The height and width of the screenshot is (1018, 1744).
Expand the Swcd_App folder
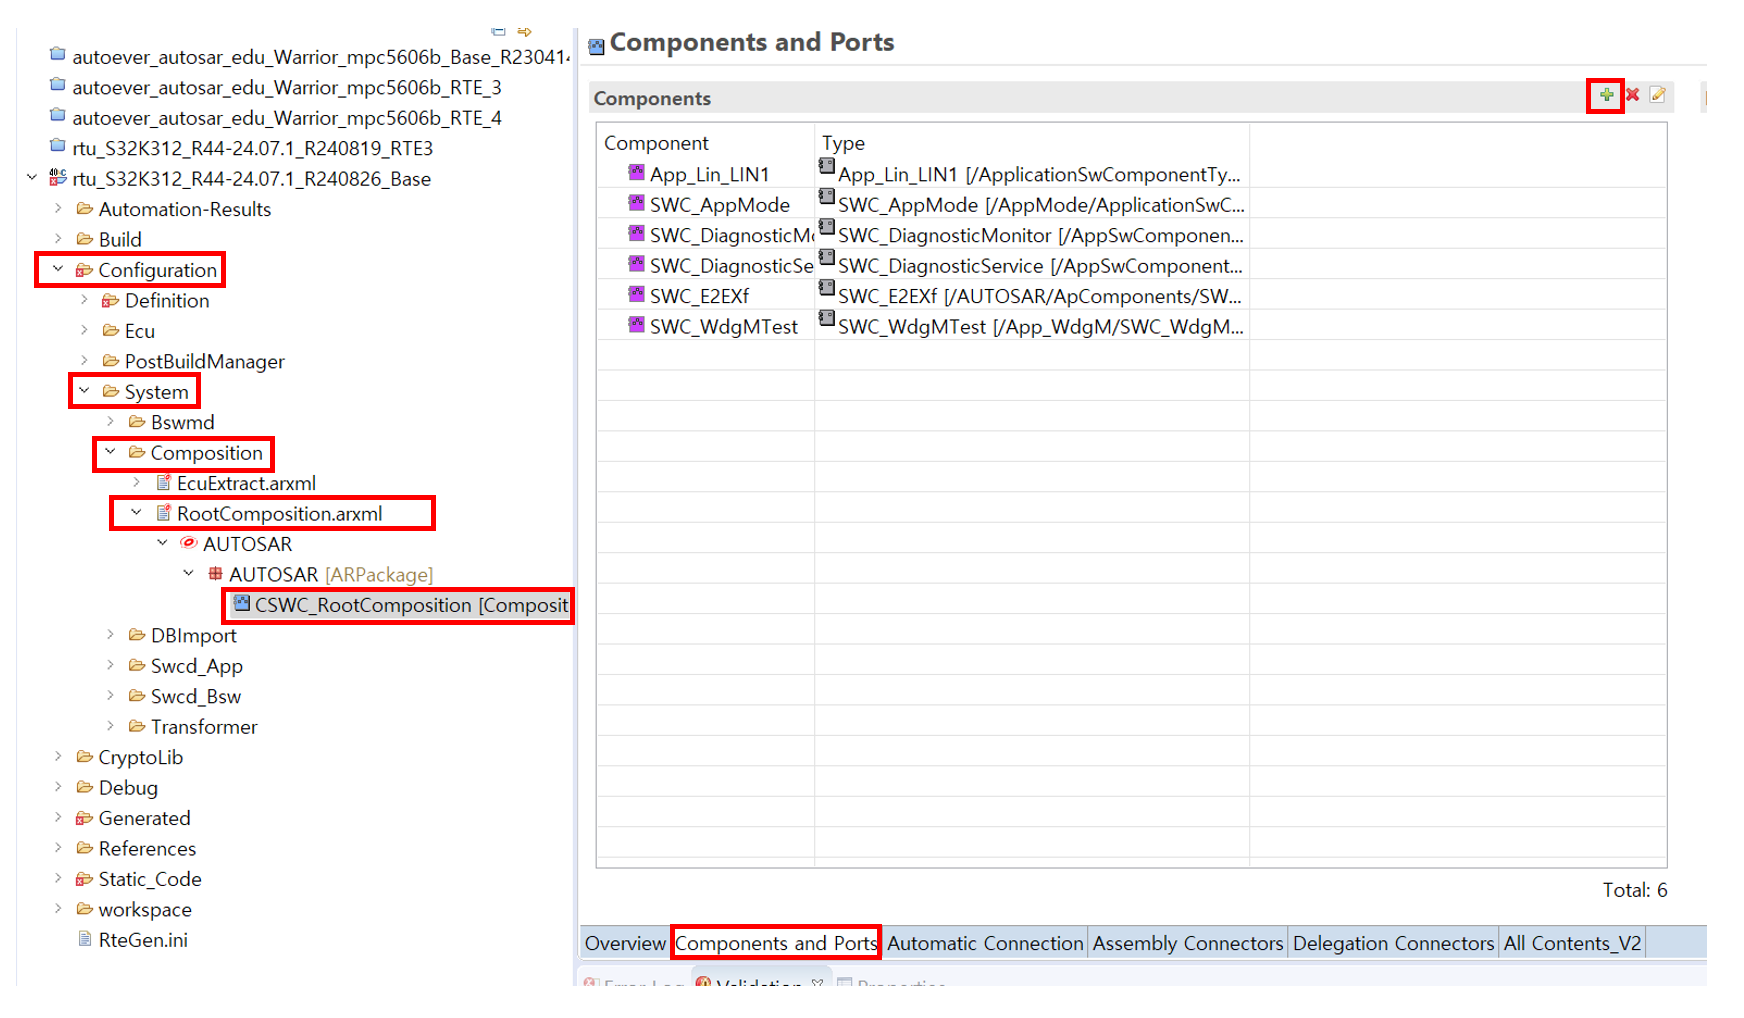click(111, 665)
